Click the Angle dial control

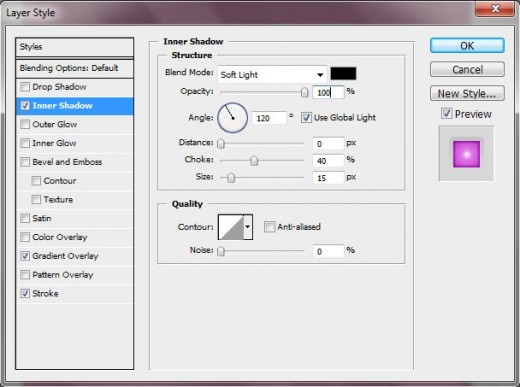[232, 118]
